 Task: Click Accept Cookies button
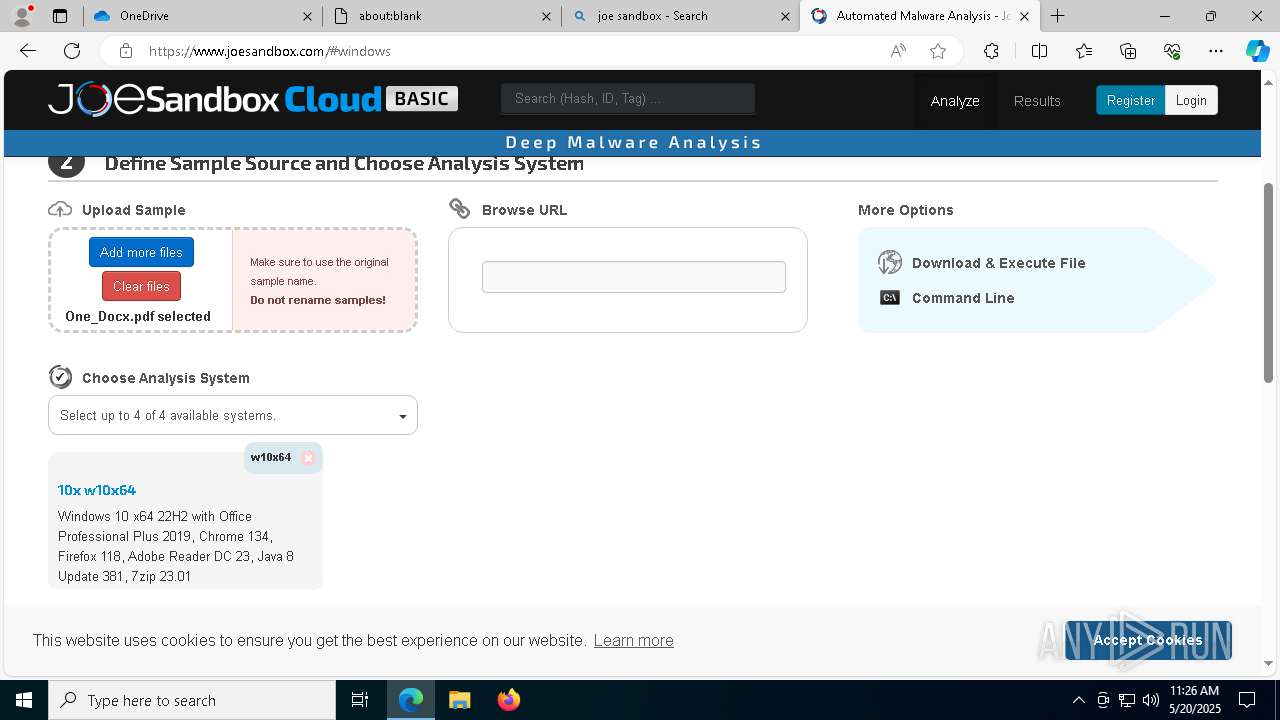(1148, 640)
